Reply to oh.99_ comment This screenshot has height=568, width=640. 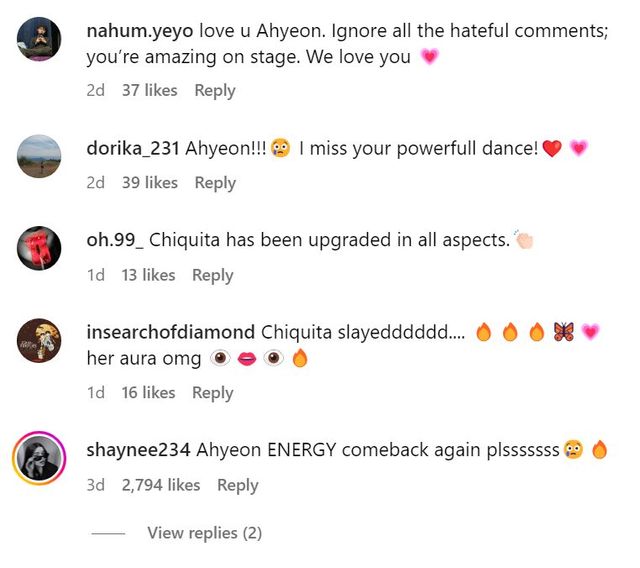coord(213,275)
